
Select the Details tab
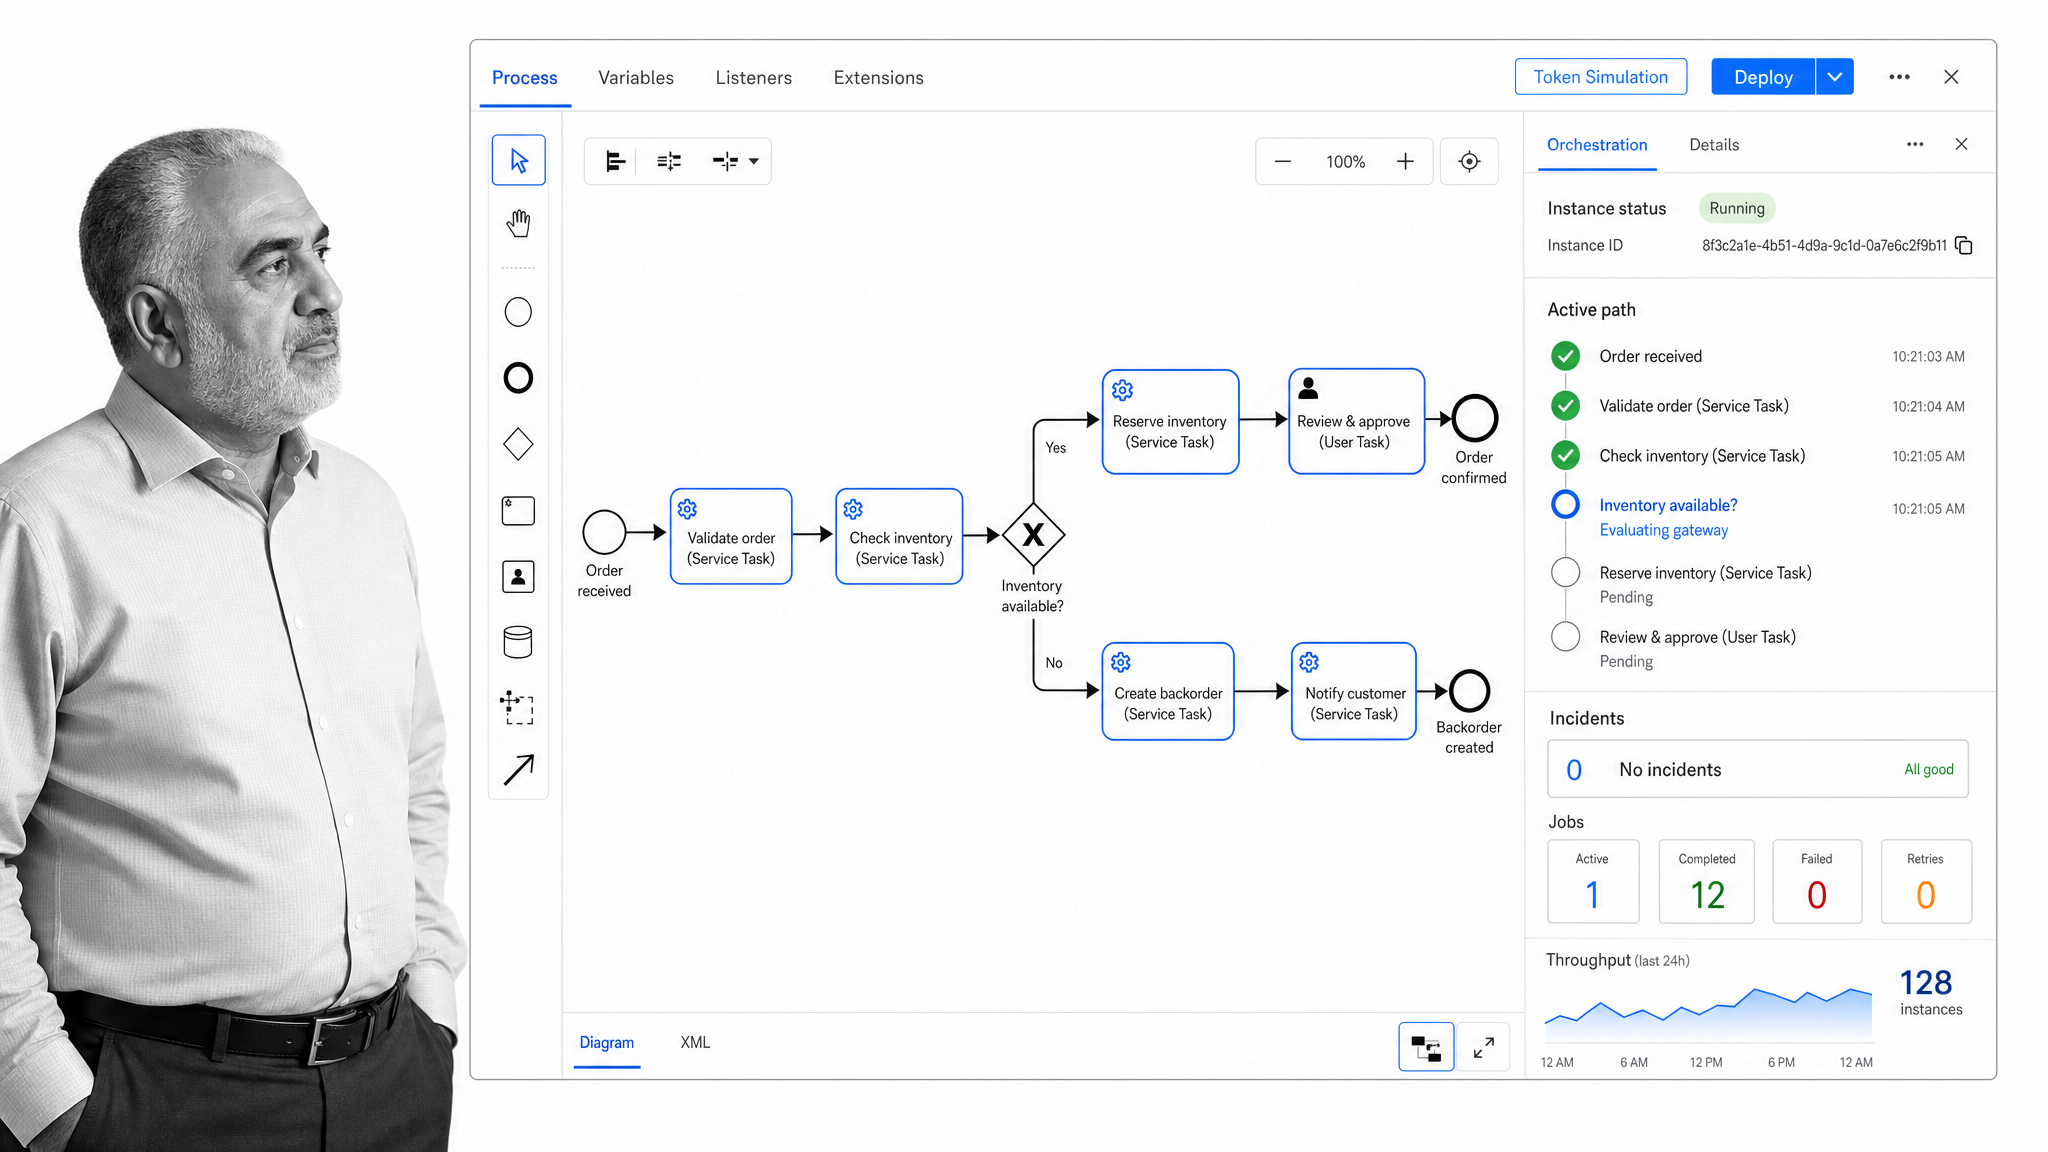pos(1714,145)
